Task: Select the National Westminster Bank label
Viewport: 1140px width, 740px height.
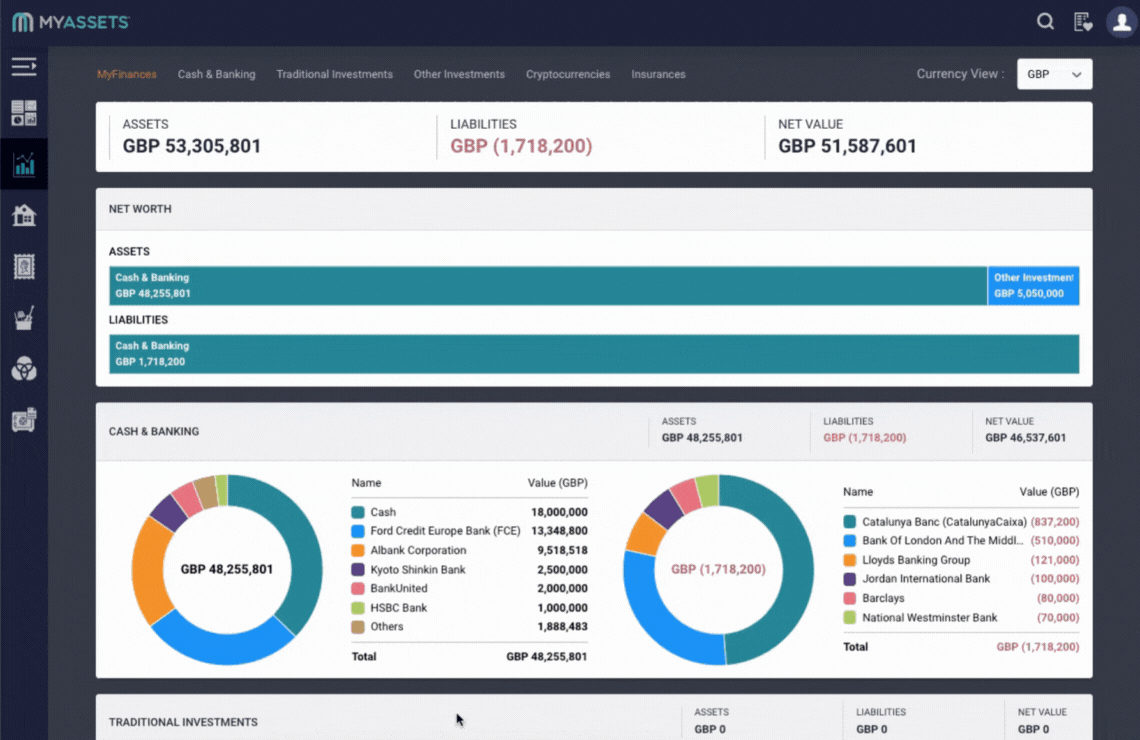Action: (x=930, y=618)
